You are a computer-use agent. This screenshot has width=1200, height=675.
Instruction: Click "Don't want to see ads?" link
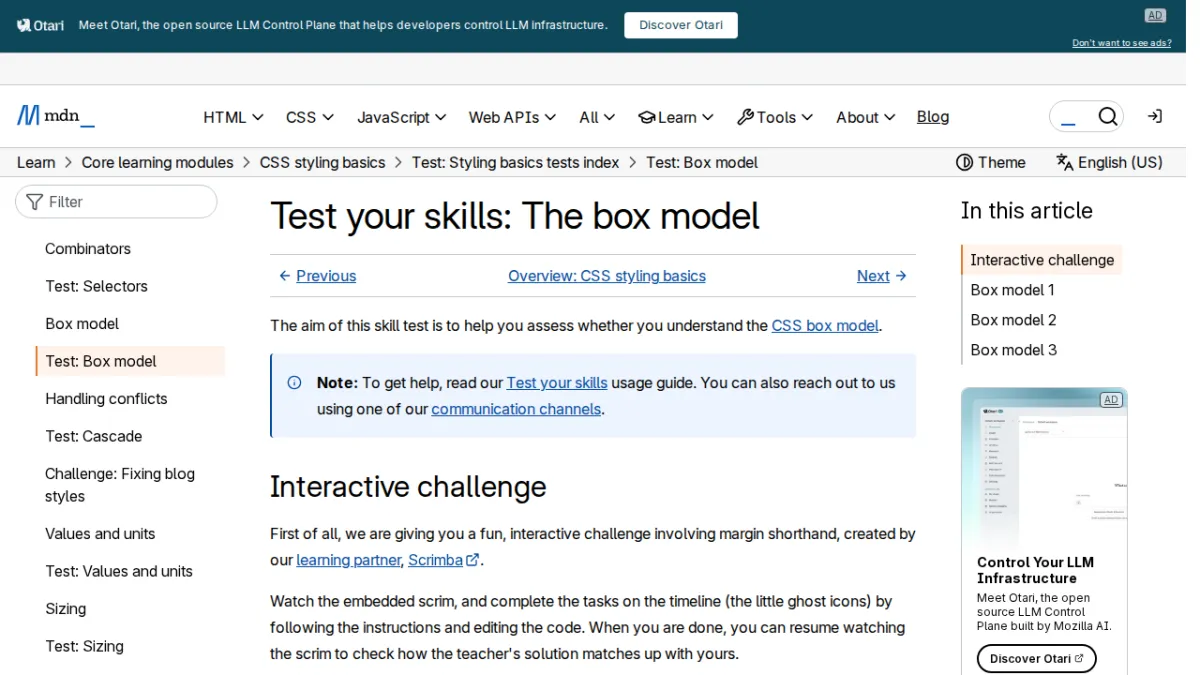pyautogui.click(x=1122, y=43)
